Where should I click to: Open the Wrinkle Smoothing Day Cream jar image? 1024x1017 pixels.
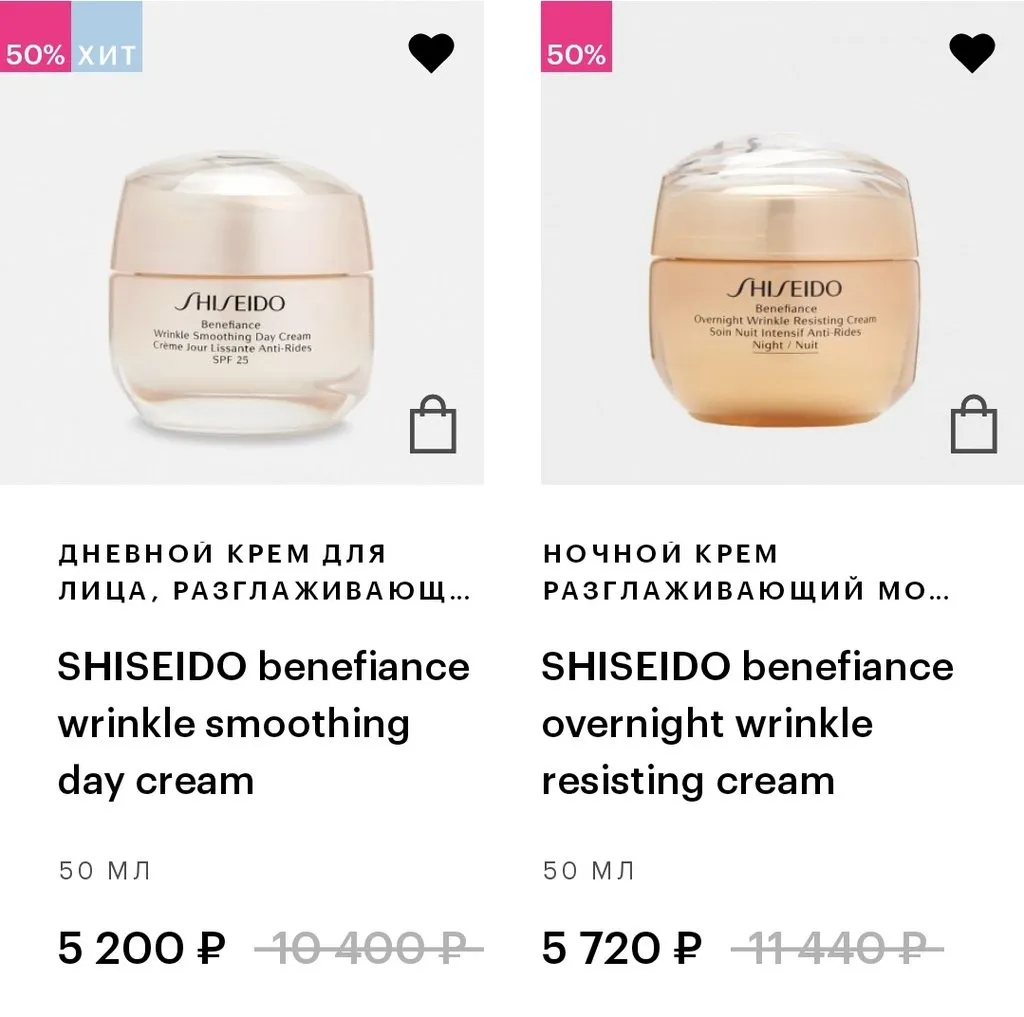tap(240, 293)
